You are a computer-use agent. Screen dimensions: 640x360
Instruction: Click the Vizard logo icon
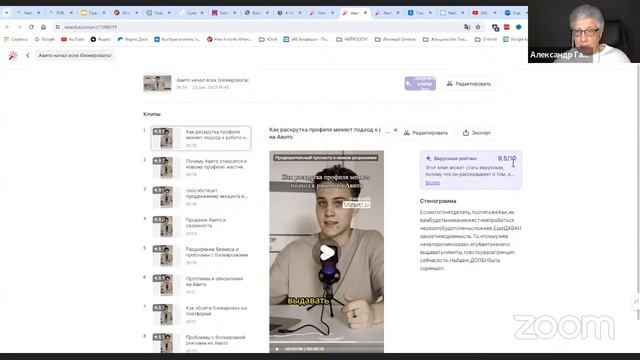[13, 55]
